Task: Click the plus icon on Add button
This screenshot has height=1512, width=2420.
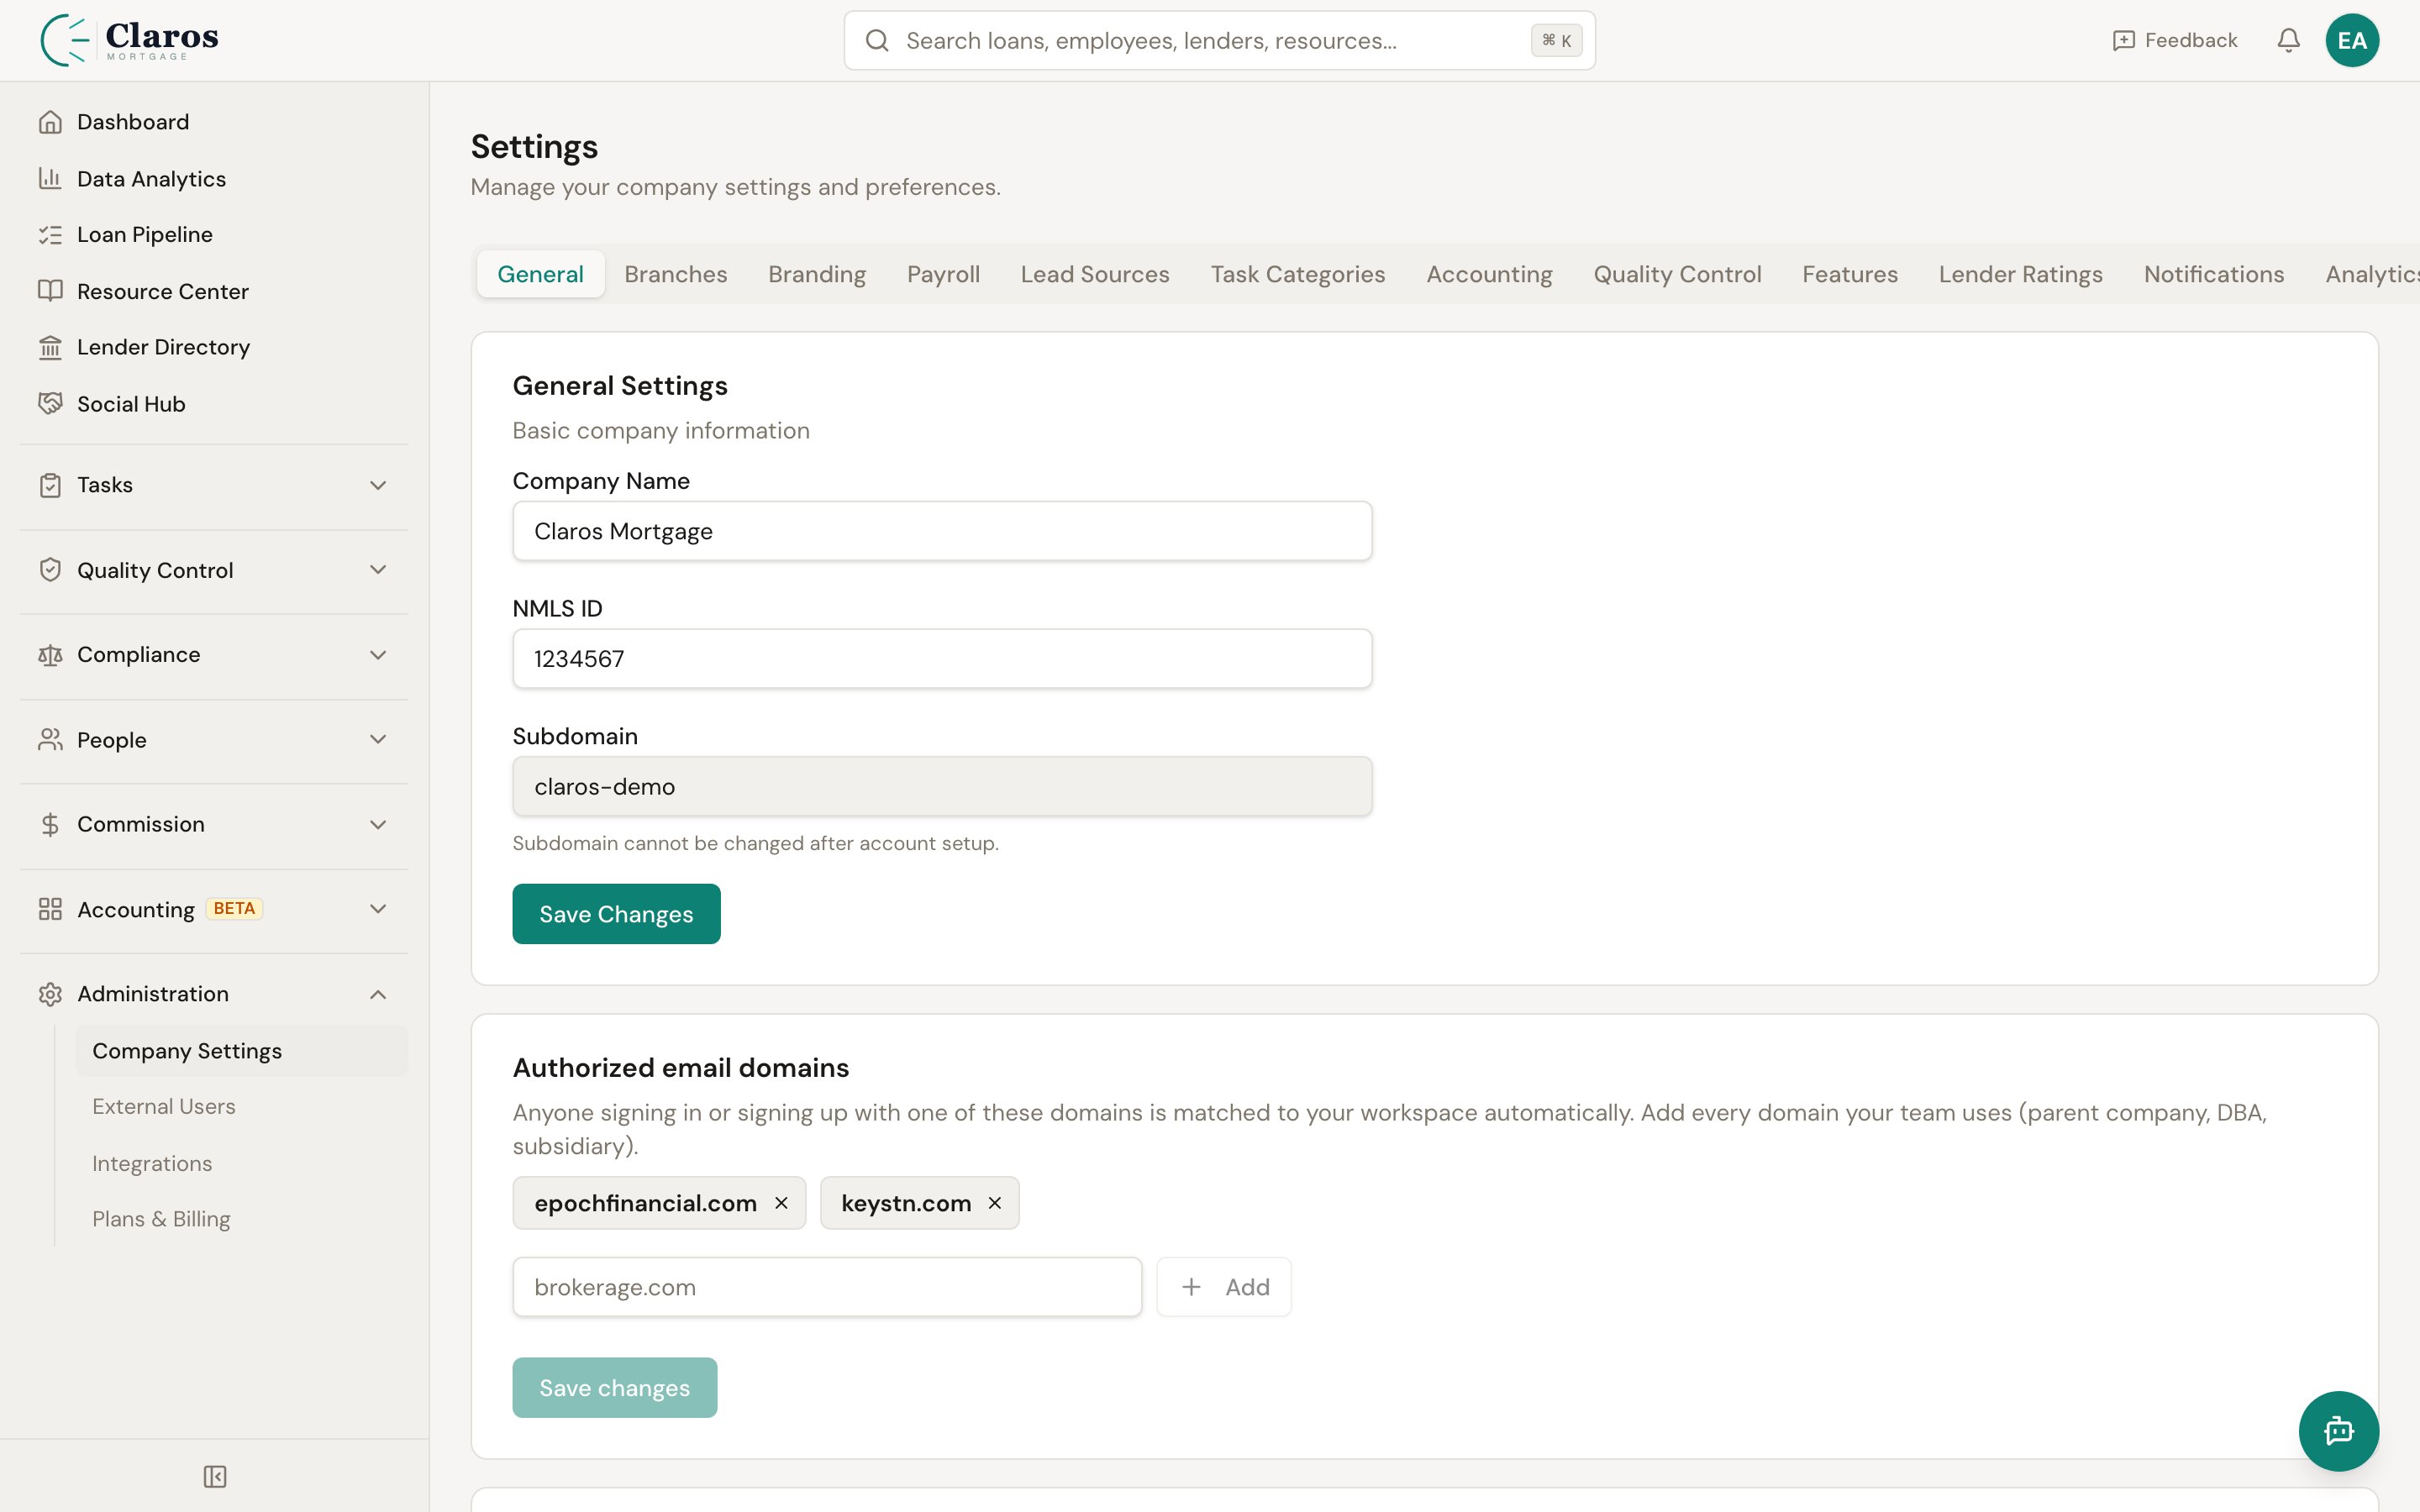Action: click(1191, 1287)
